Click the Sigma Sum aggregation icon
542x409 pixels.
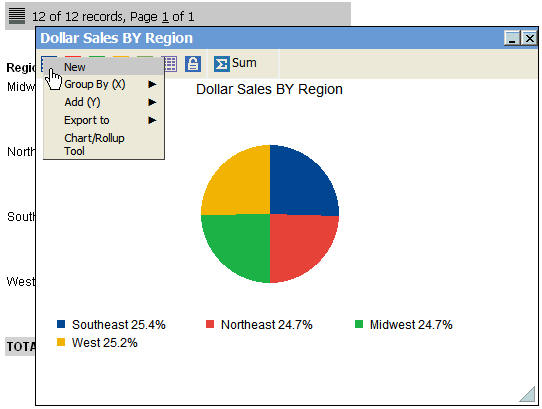coord(221,64)
